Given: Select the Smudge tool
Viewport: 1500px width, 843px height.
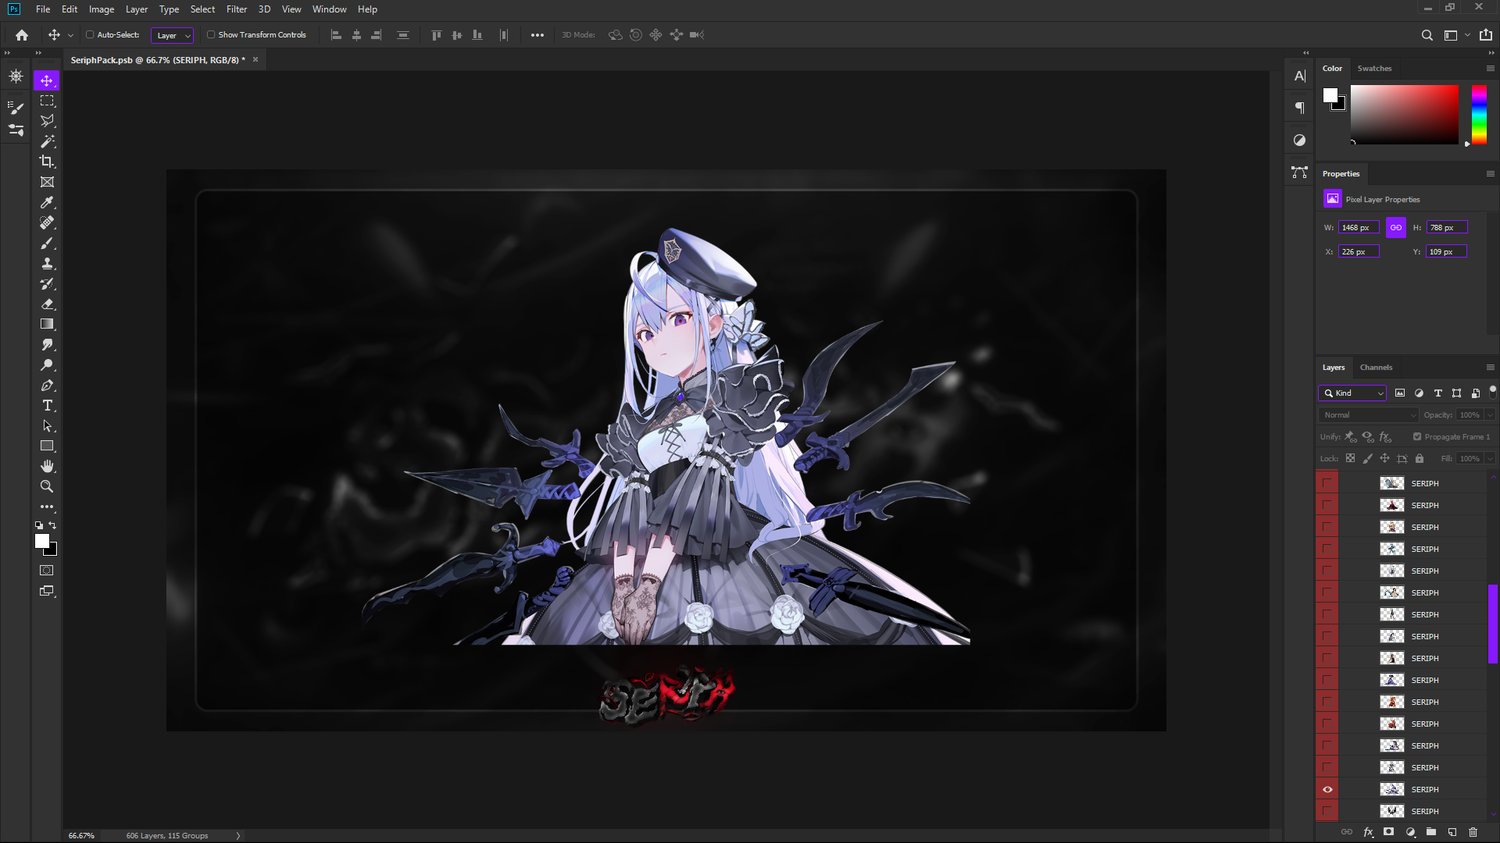Looking at the screenshot, I should click(x=47, y=345).
